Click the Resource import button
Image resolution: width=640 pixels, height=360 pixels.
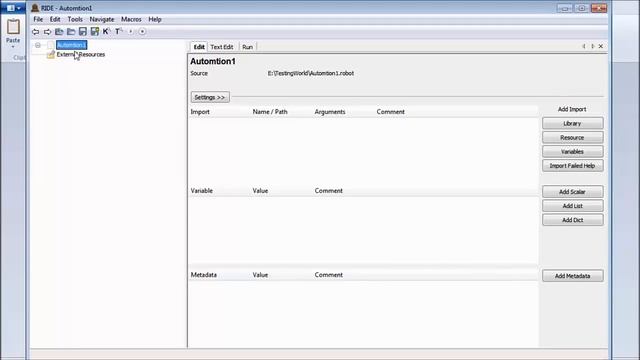point(573,138)
